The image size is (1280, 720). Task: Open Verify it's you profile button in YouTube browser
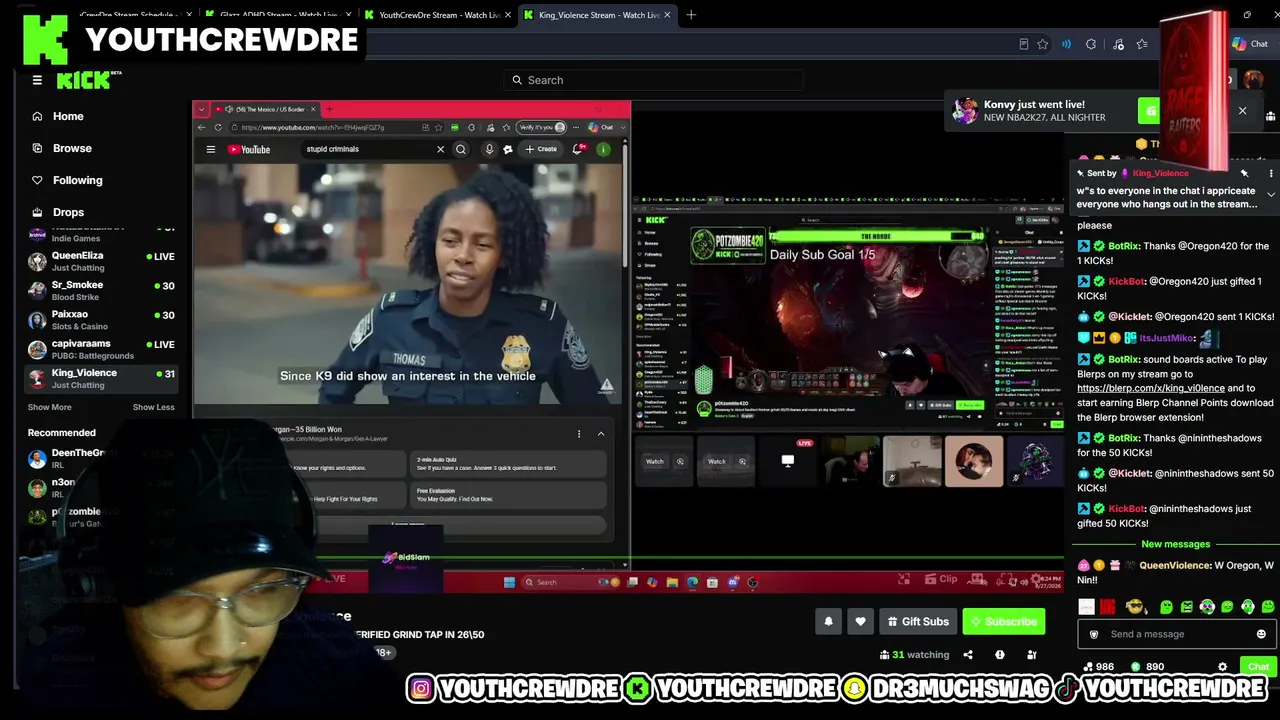click(543, 127)
